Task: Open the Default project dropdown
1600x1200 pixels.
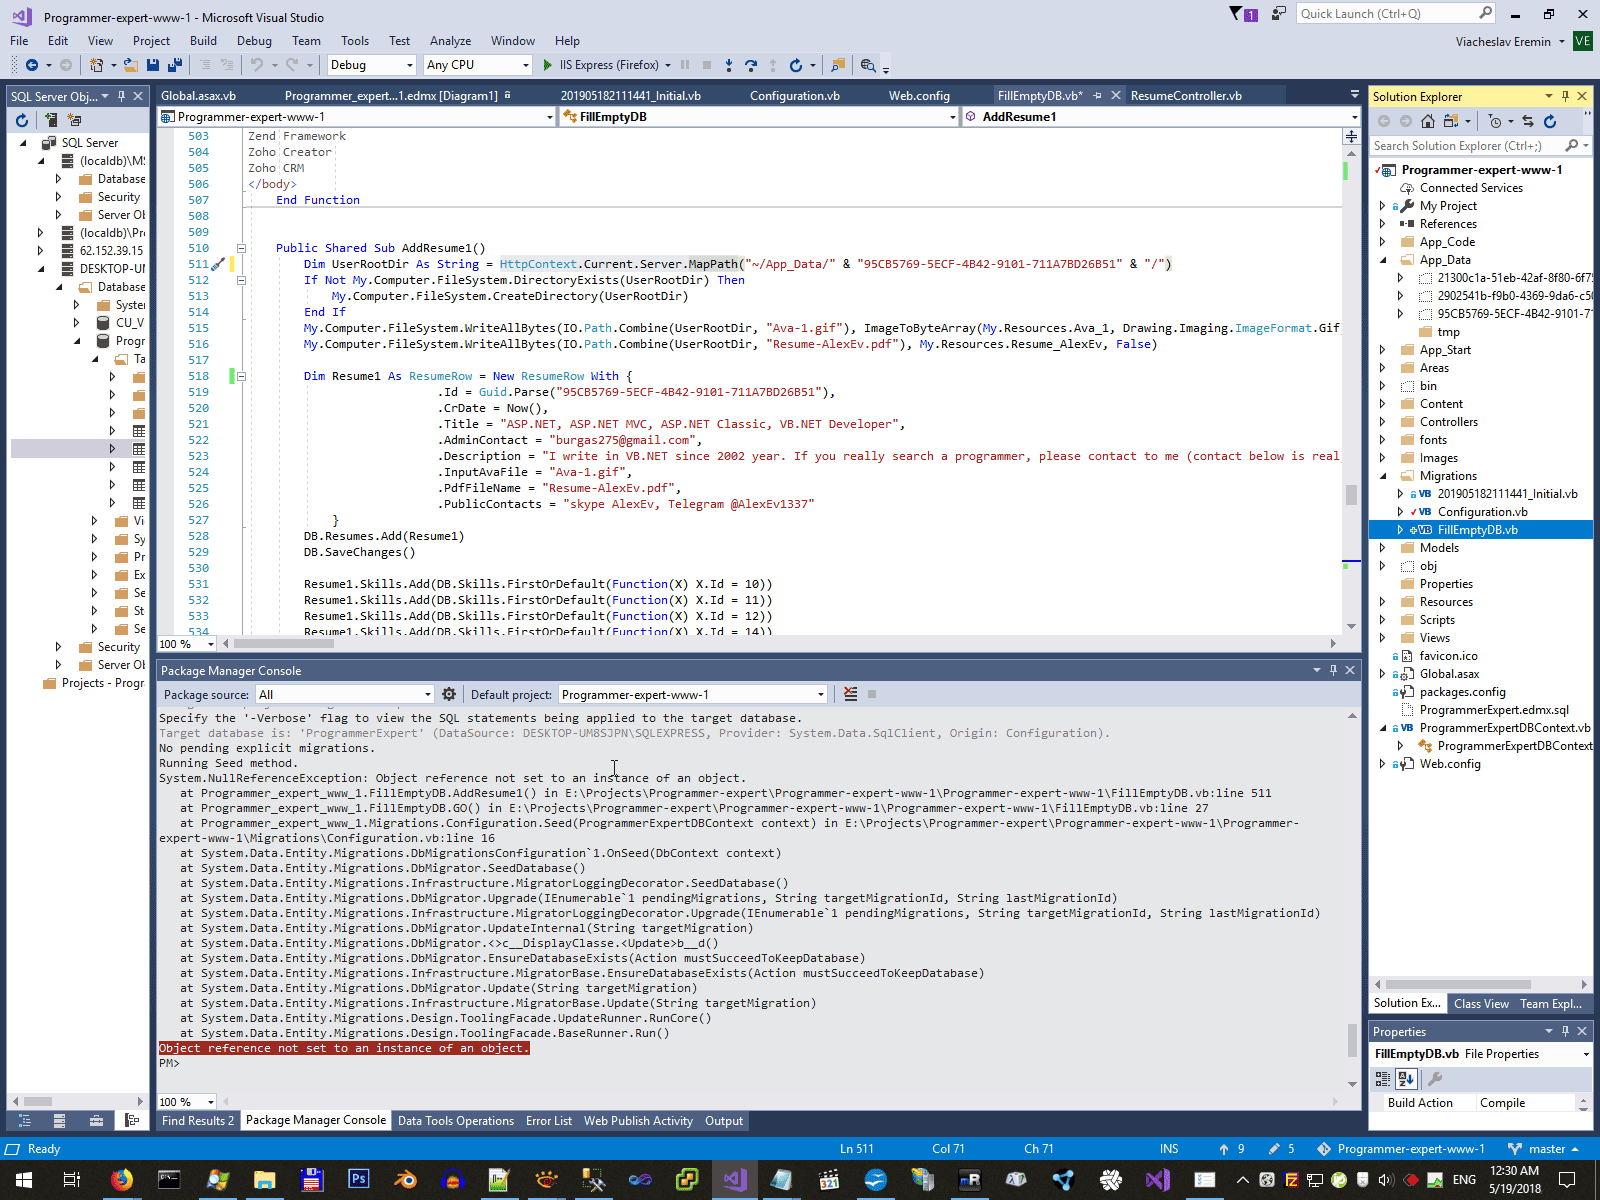Action: 693,694
